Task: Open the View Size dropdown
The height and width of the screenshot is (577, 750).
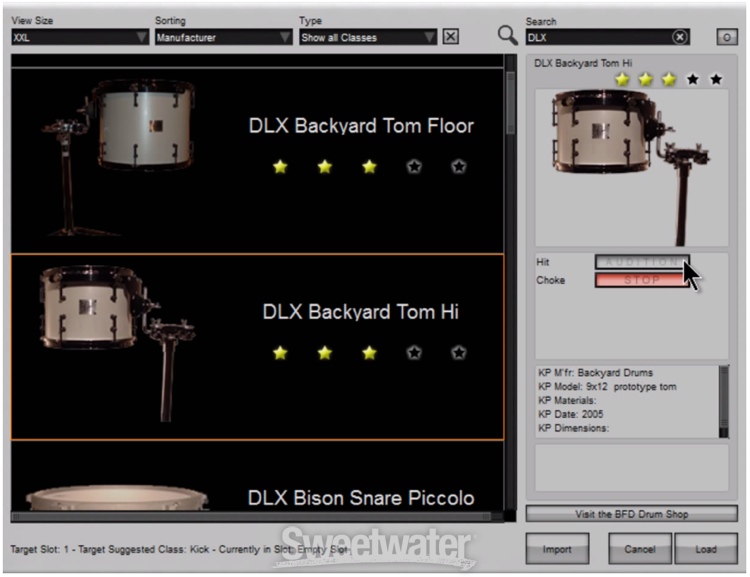Action: pos(80,37)
